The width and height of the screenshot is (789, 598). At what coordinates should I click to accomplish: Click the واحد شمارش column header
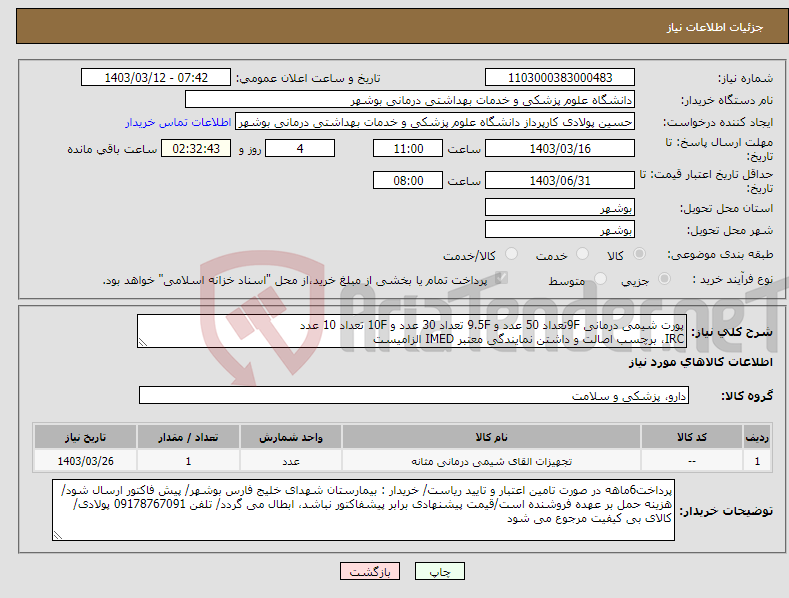coord(291,436)
